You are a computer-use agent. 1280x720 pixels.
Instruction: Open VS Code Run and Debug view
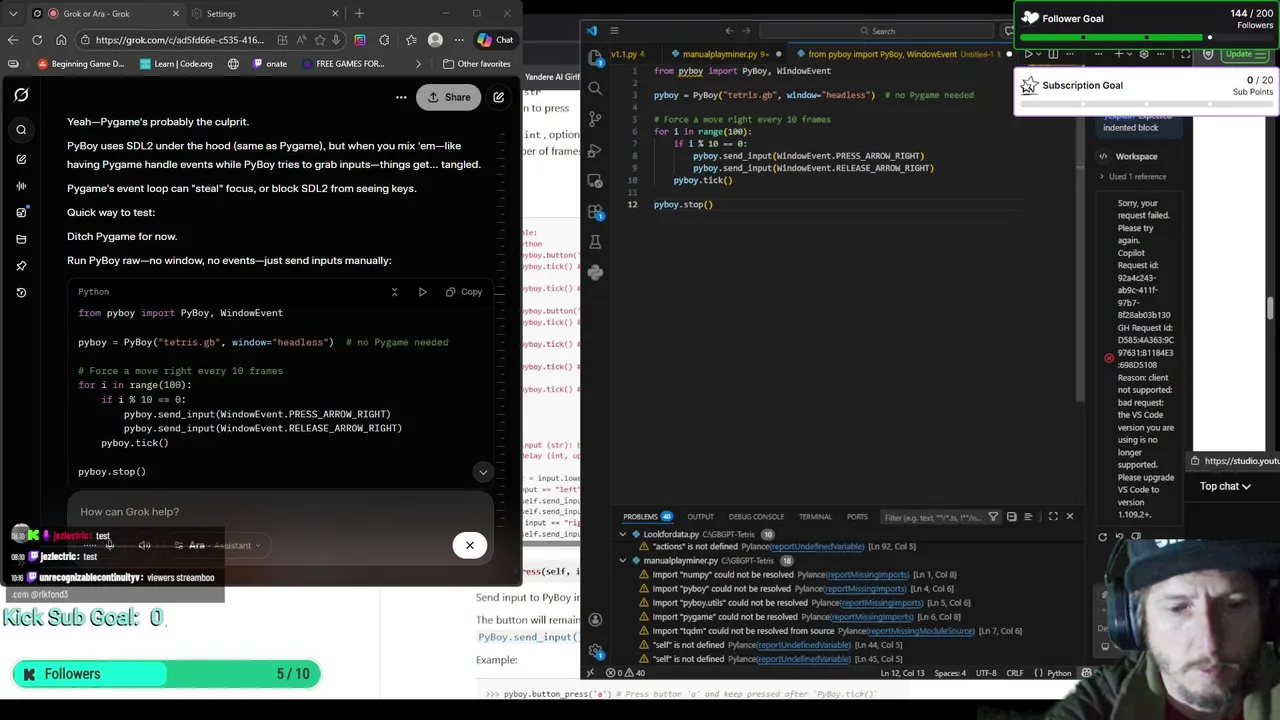pyautogui.click(x=595, y=150)
